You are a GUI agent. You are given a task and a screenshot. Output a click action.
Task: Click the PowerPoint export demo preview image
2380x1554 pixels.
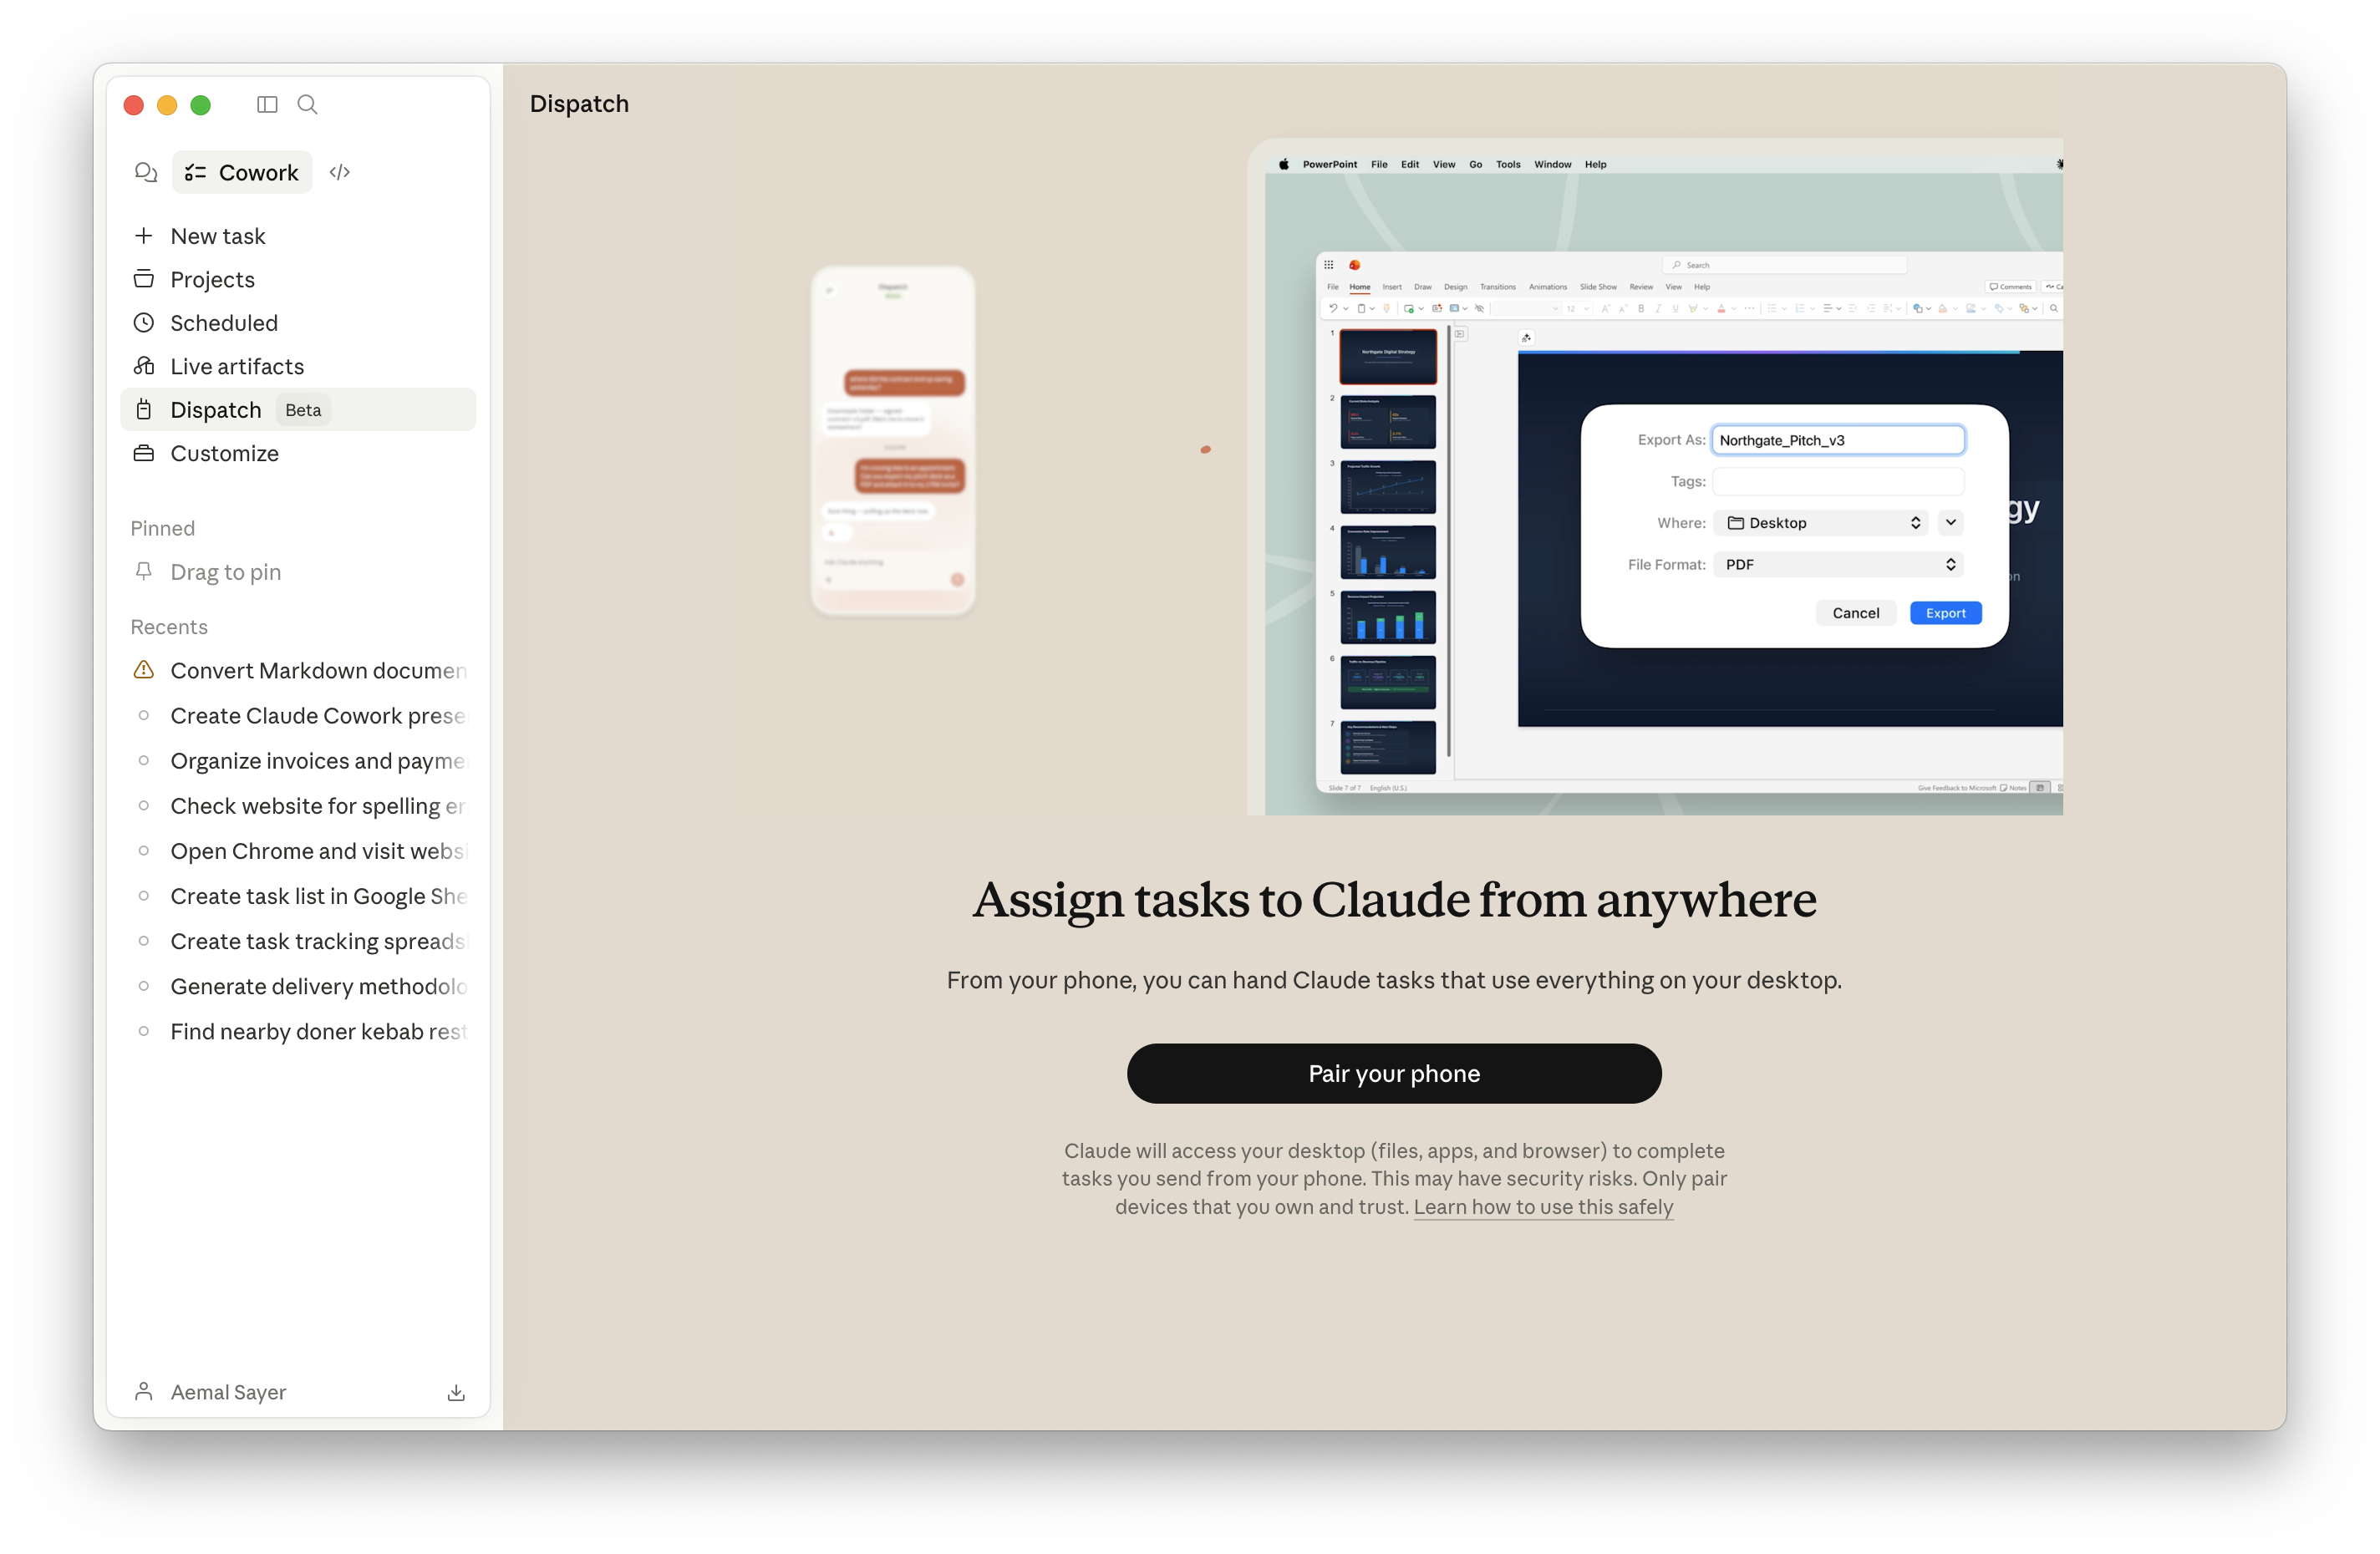1655,477
